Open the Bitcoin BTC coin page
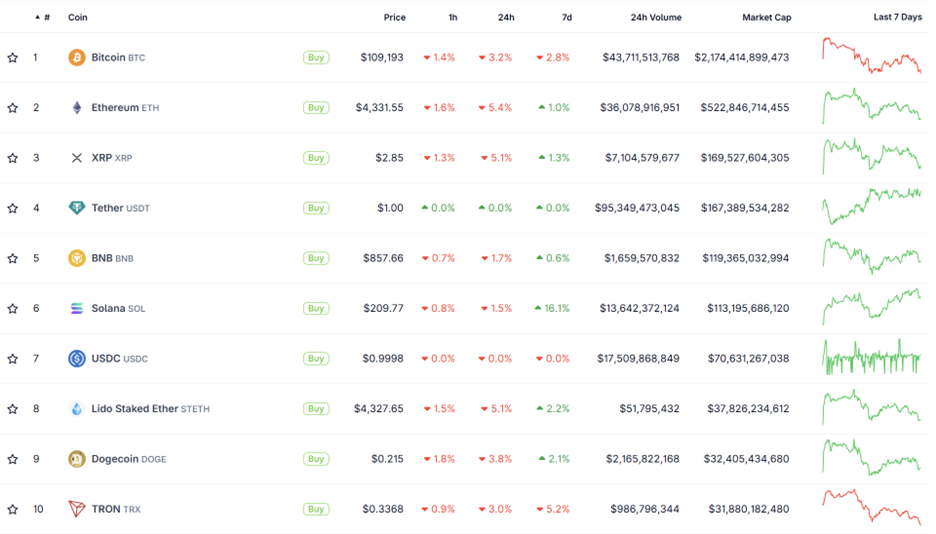 tap(118, 57)
